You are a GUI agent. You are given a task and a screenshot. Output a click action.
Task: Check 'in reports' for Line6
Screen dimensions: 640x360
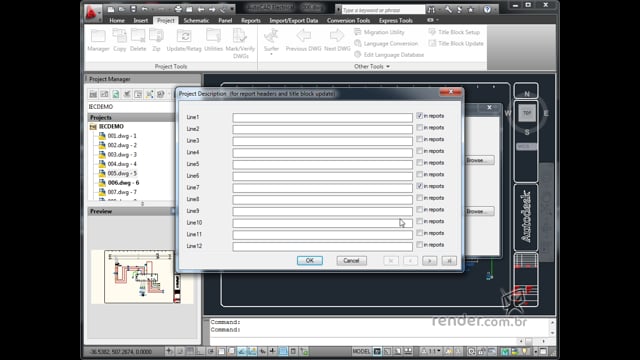pos(420,174)
